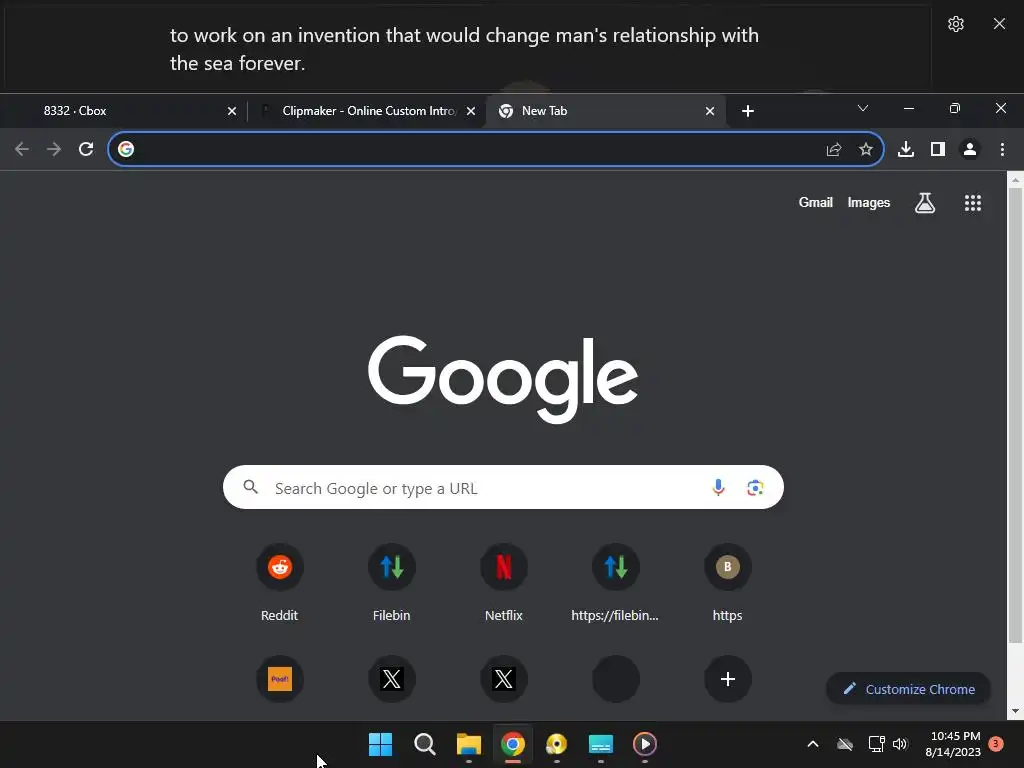
Task: Click the cloud sync tray icon
Action: pos(845,744)
